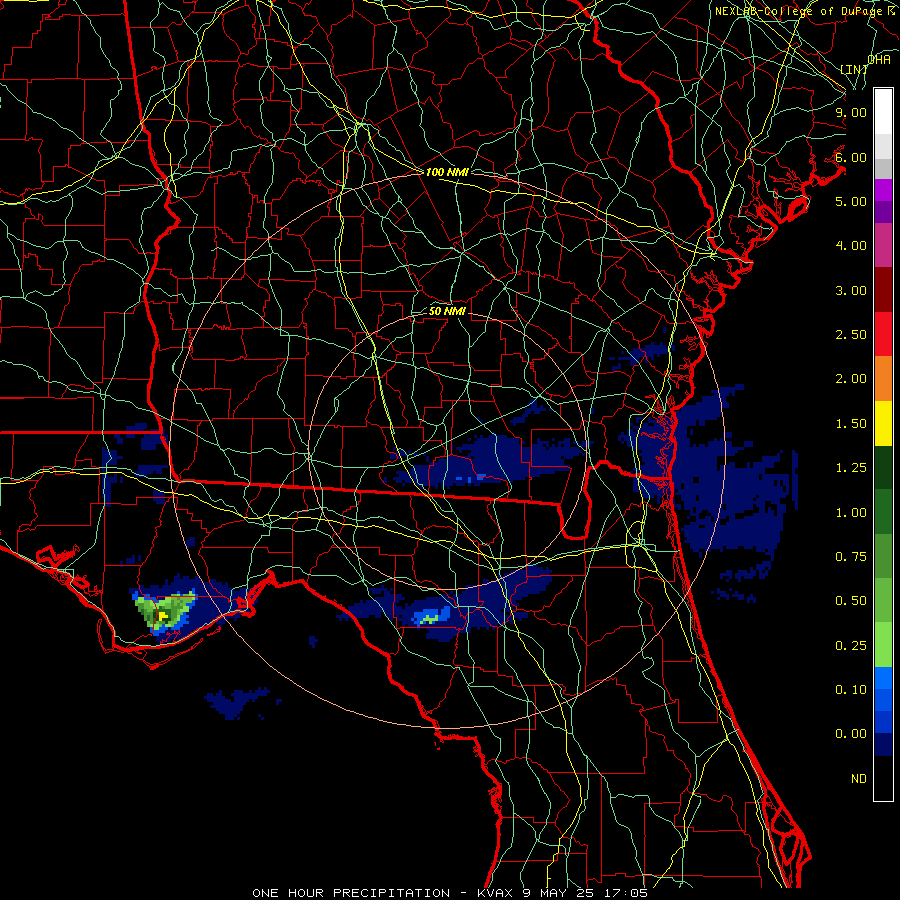
Task: Click the ND legend label
Action: click(x=859, y=779)
